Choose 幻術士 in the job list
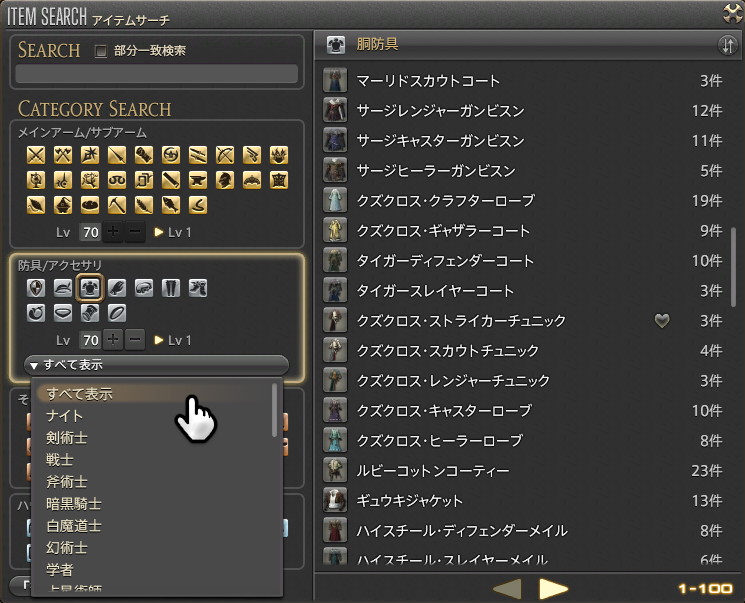The height and width of the screenshot is (603, 745). 153,547
